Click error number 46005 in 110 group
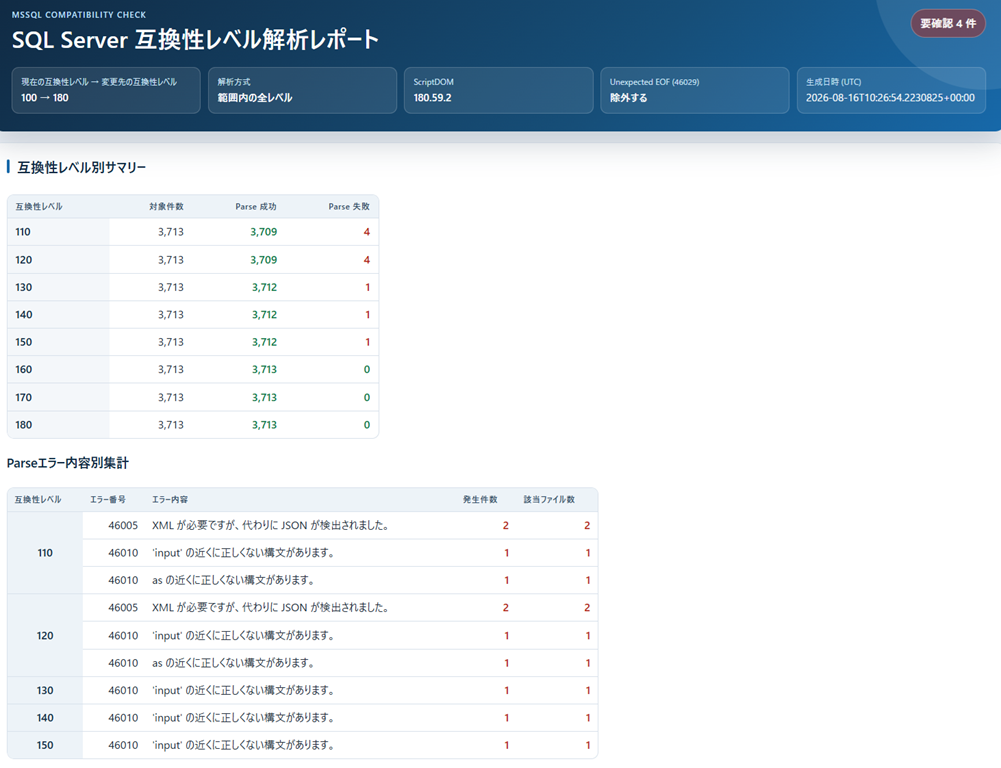Image resolution: width=1001 pixels, height=768 pixels. click(x=123, y=525)
